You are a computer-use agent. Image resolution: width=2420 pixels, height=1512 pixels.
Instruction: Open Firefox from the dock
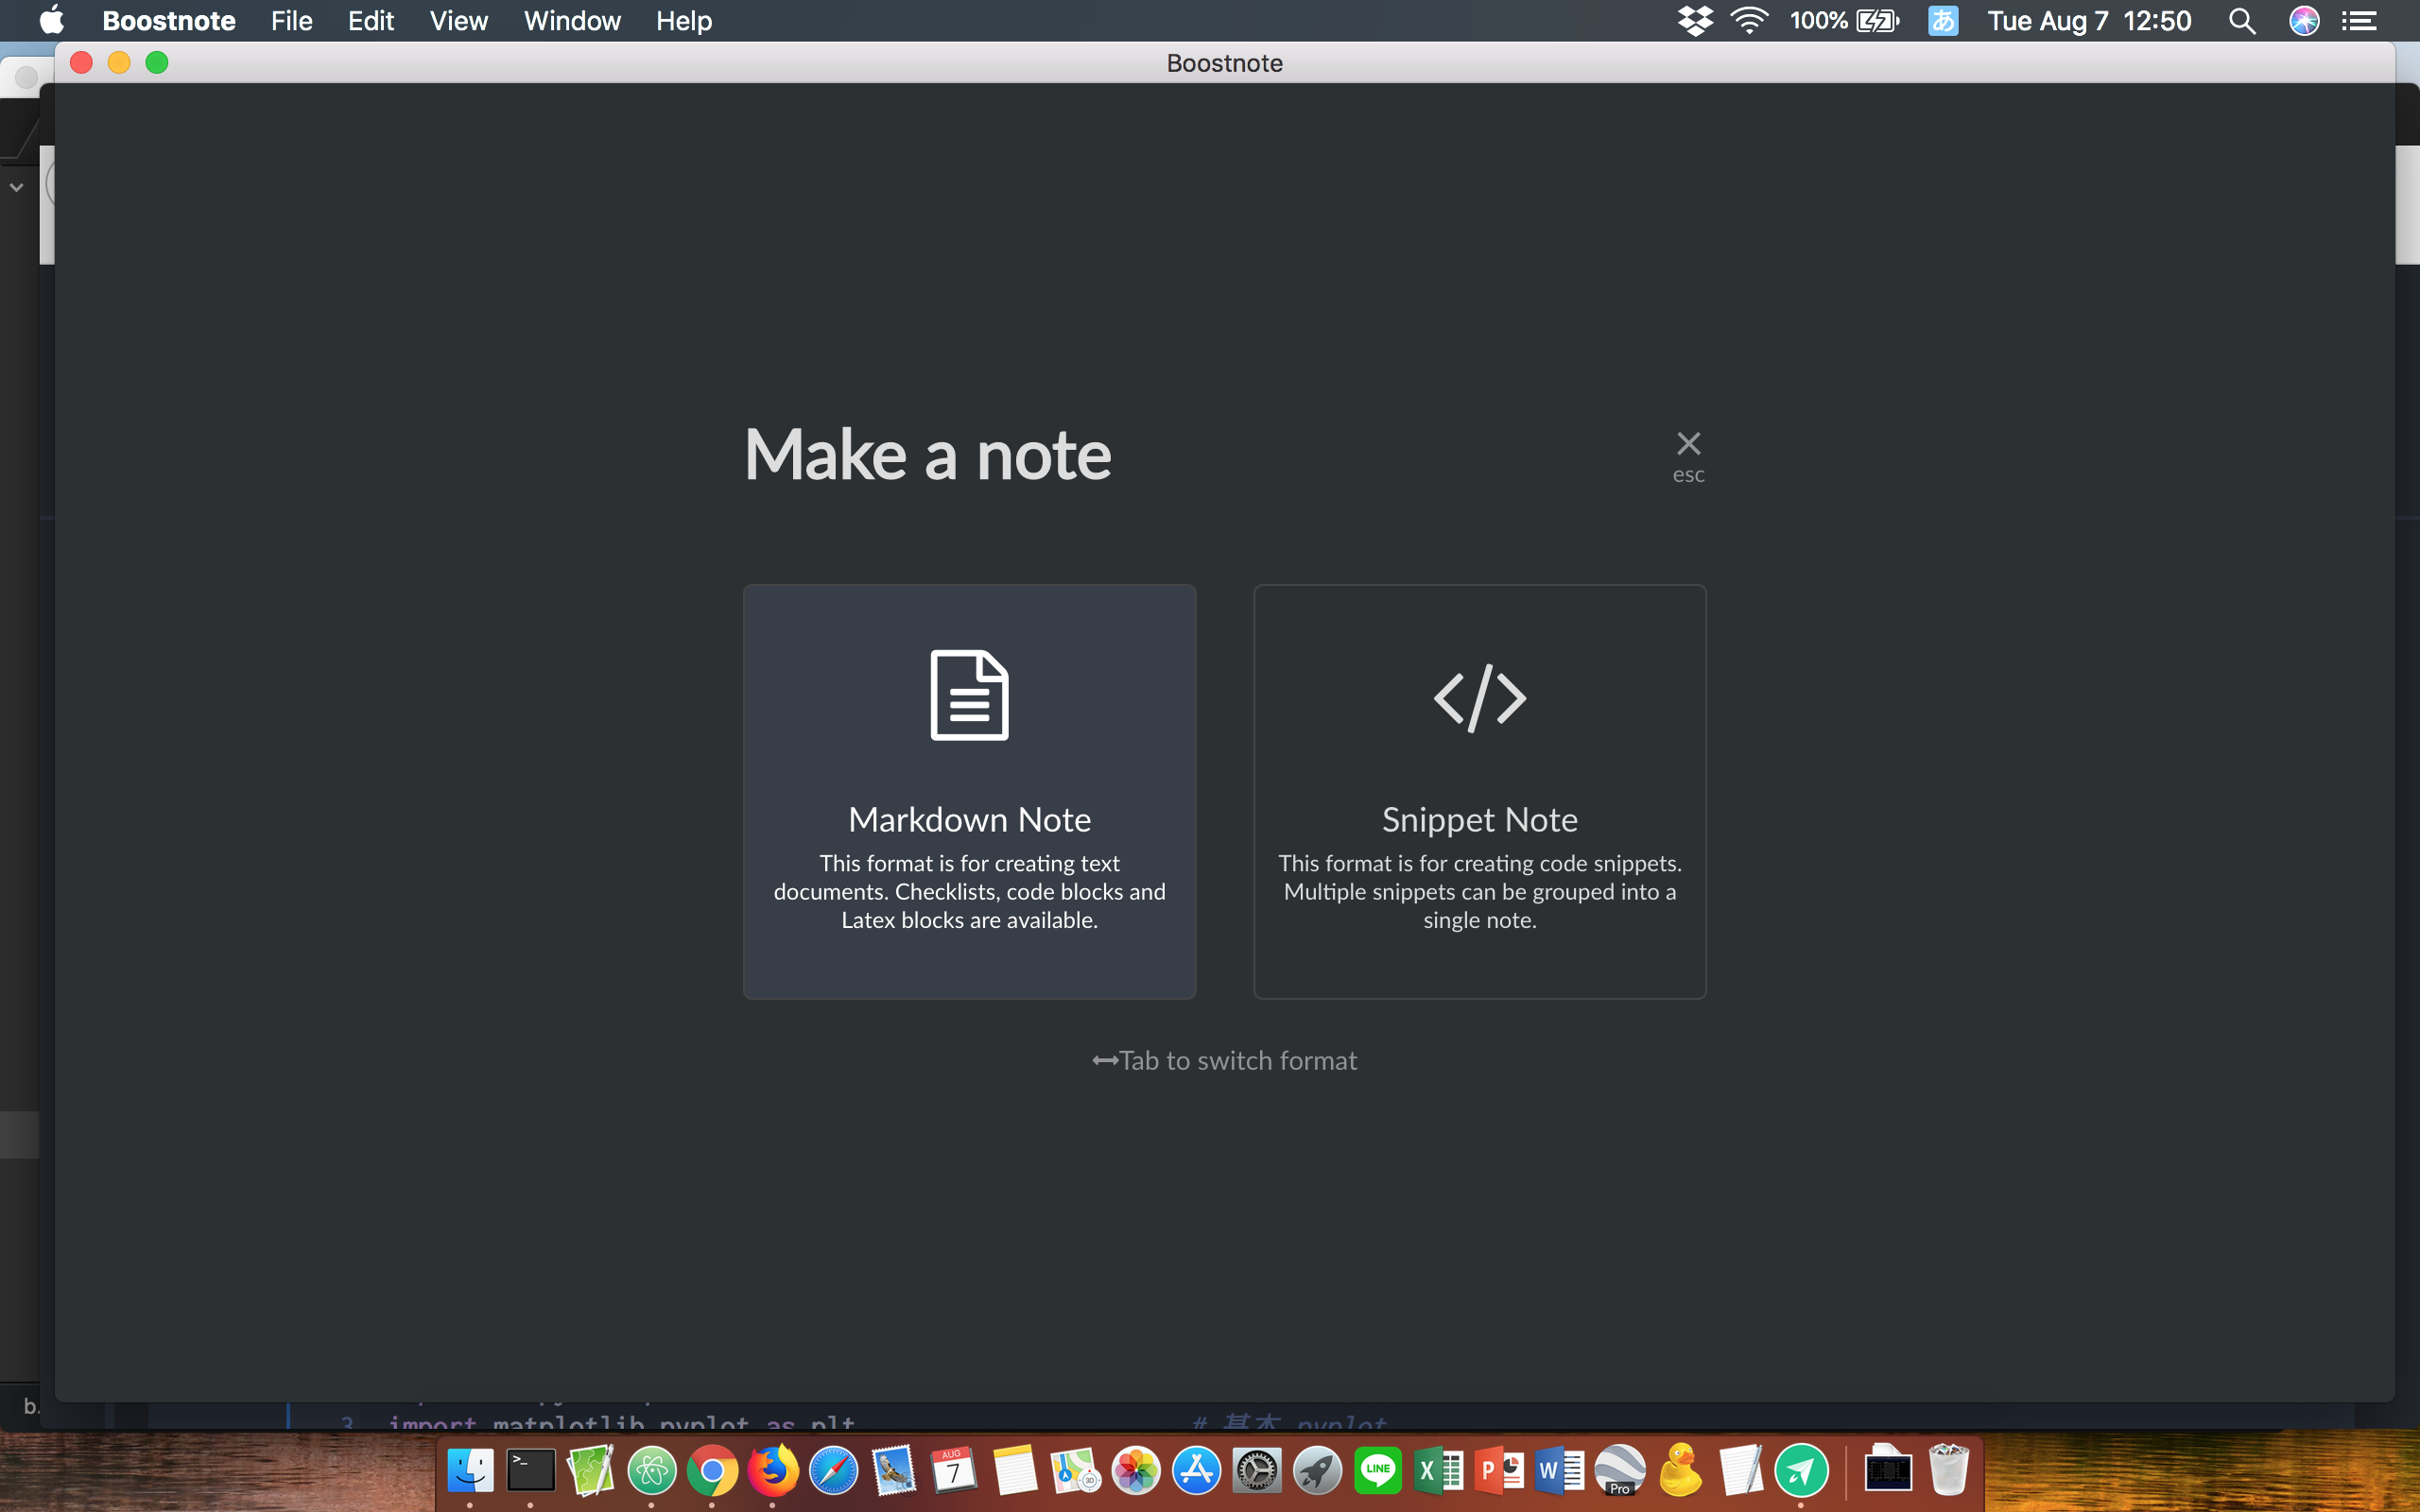773,1471
